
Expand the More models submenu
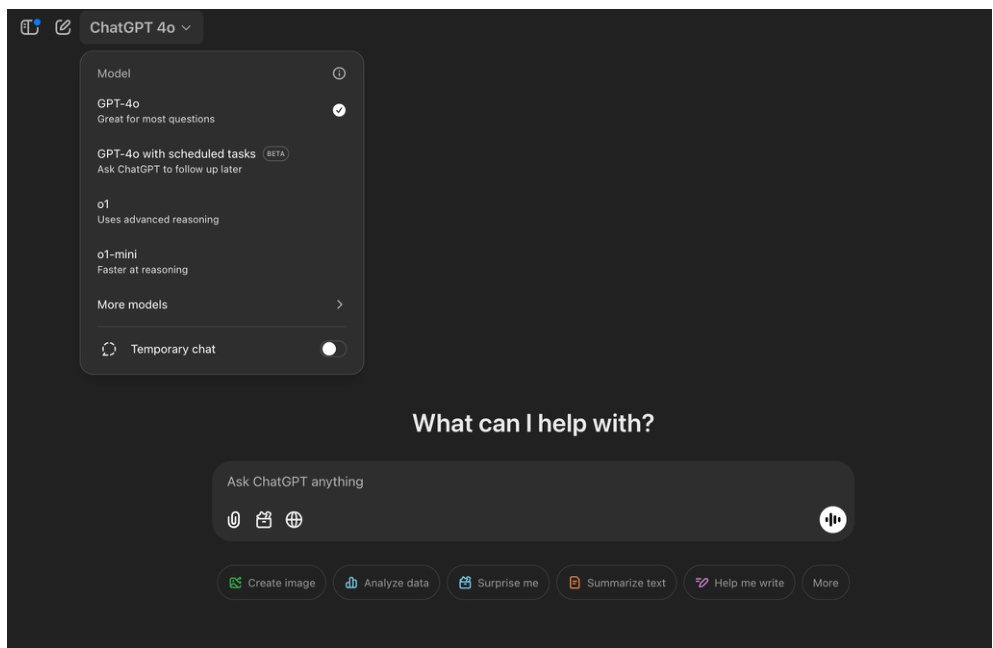tap(222, 305)
